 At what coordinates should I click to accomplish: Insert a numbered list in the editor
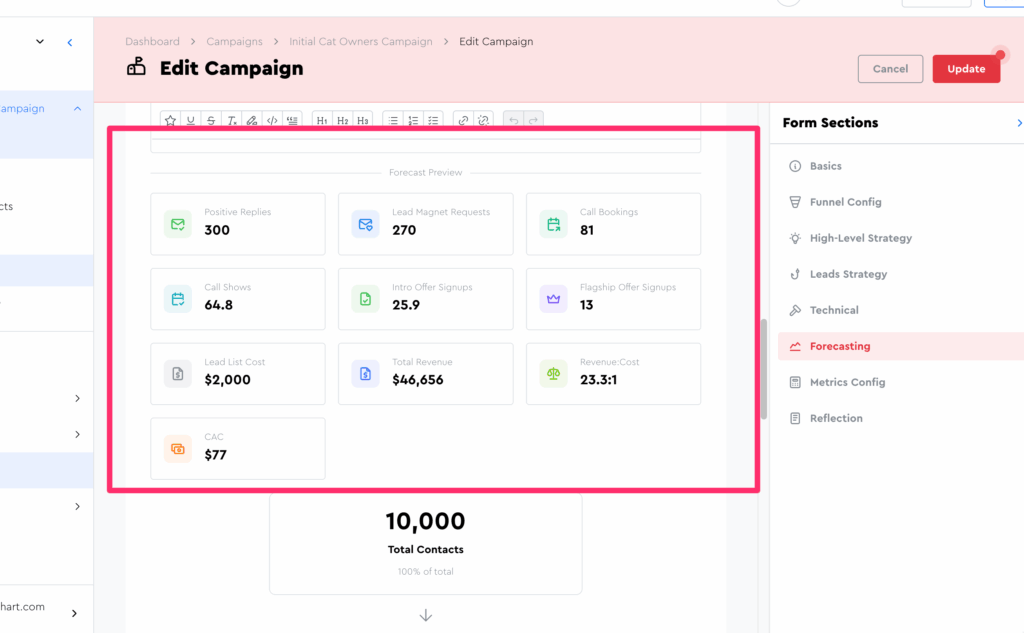(x=413, y=120)
